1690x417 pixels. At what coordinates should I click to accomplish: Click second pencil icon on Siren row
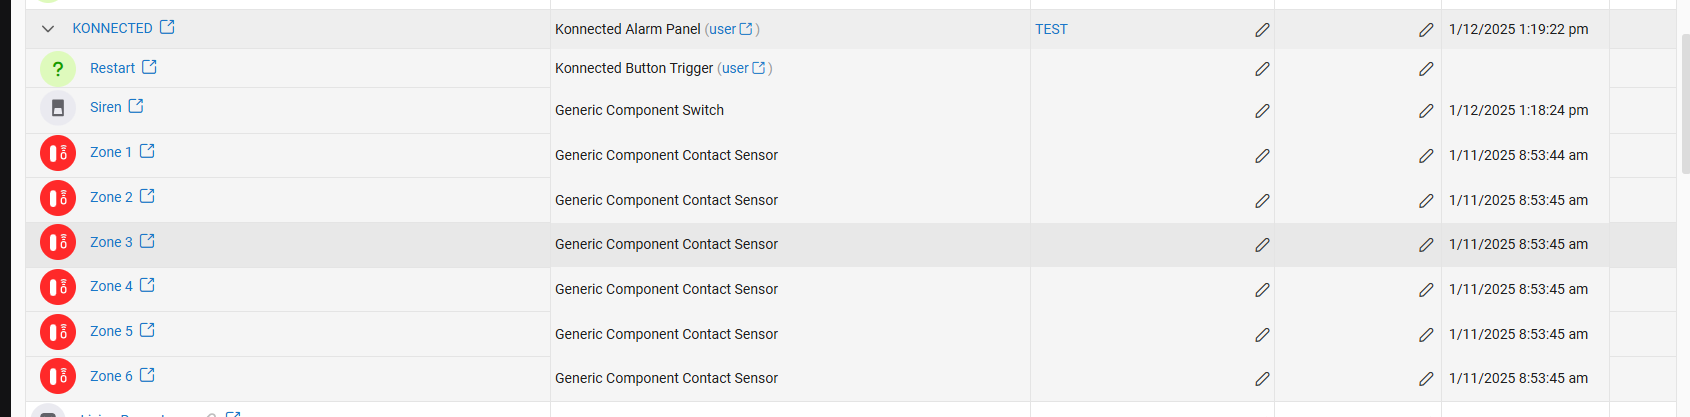[x=1426, y=111]
